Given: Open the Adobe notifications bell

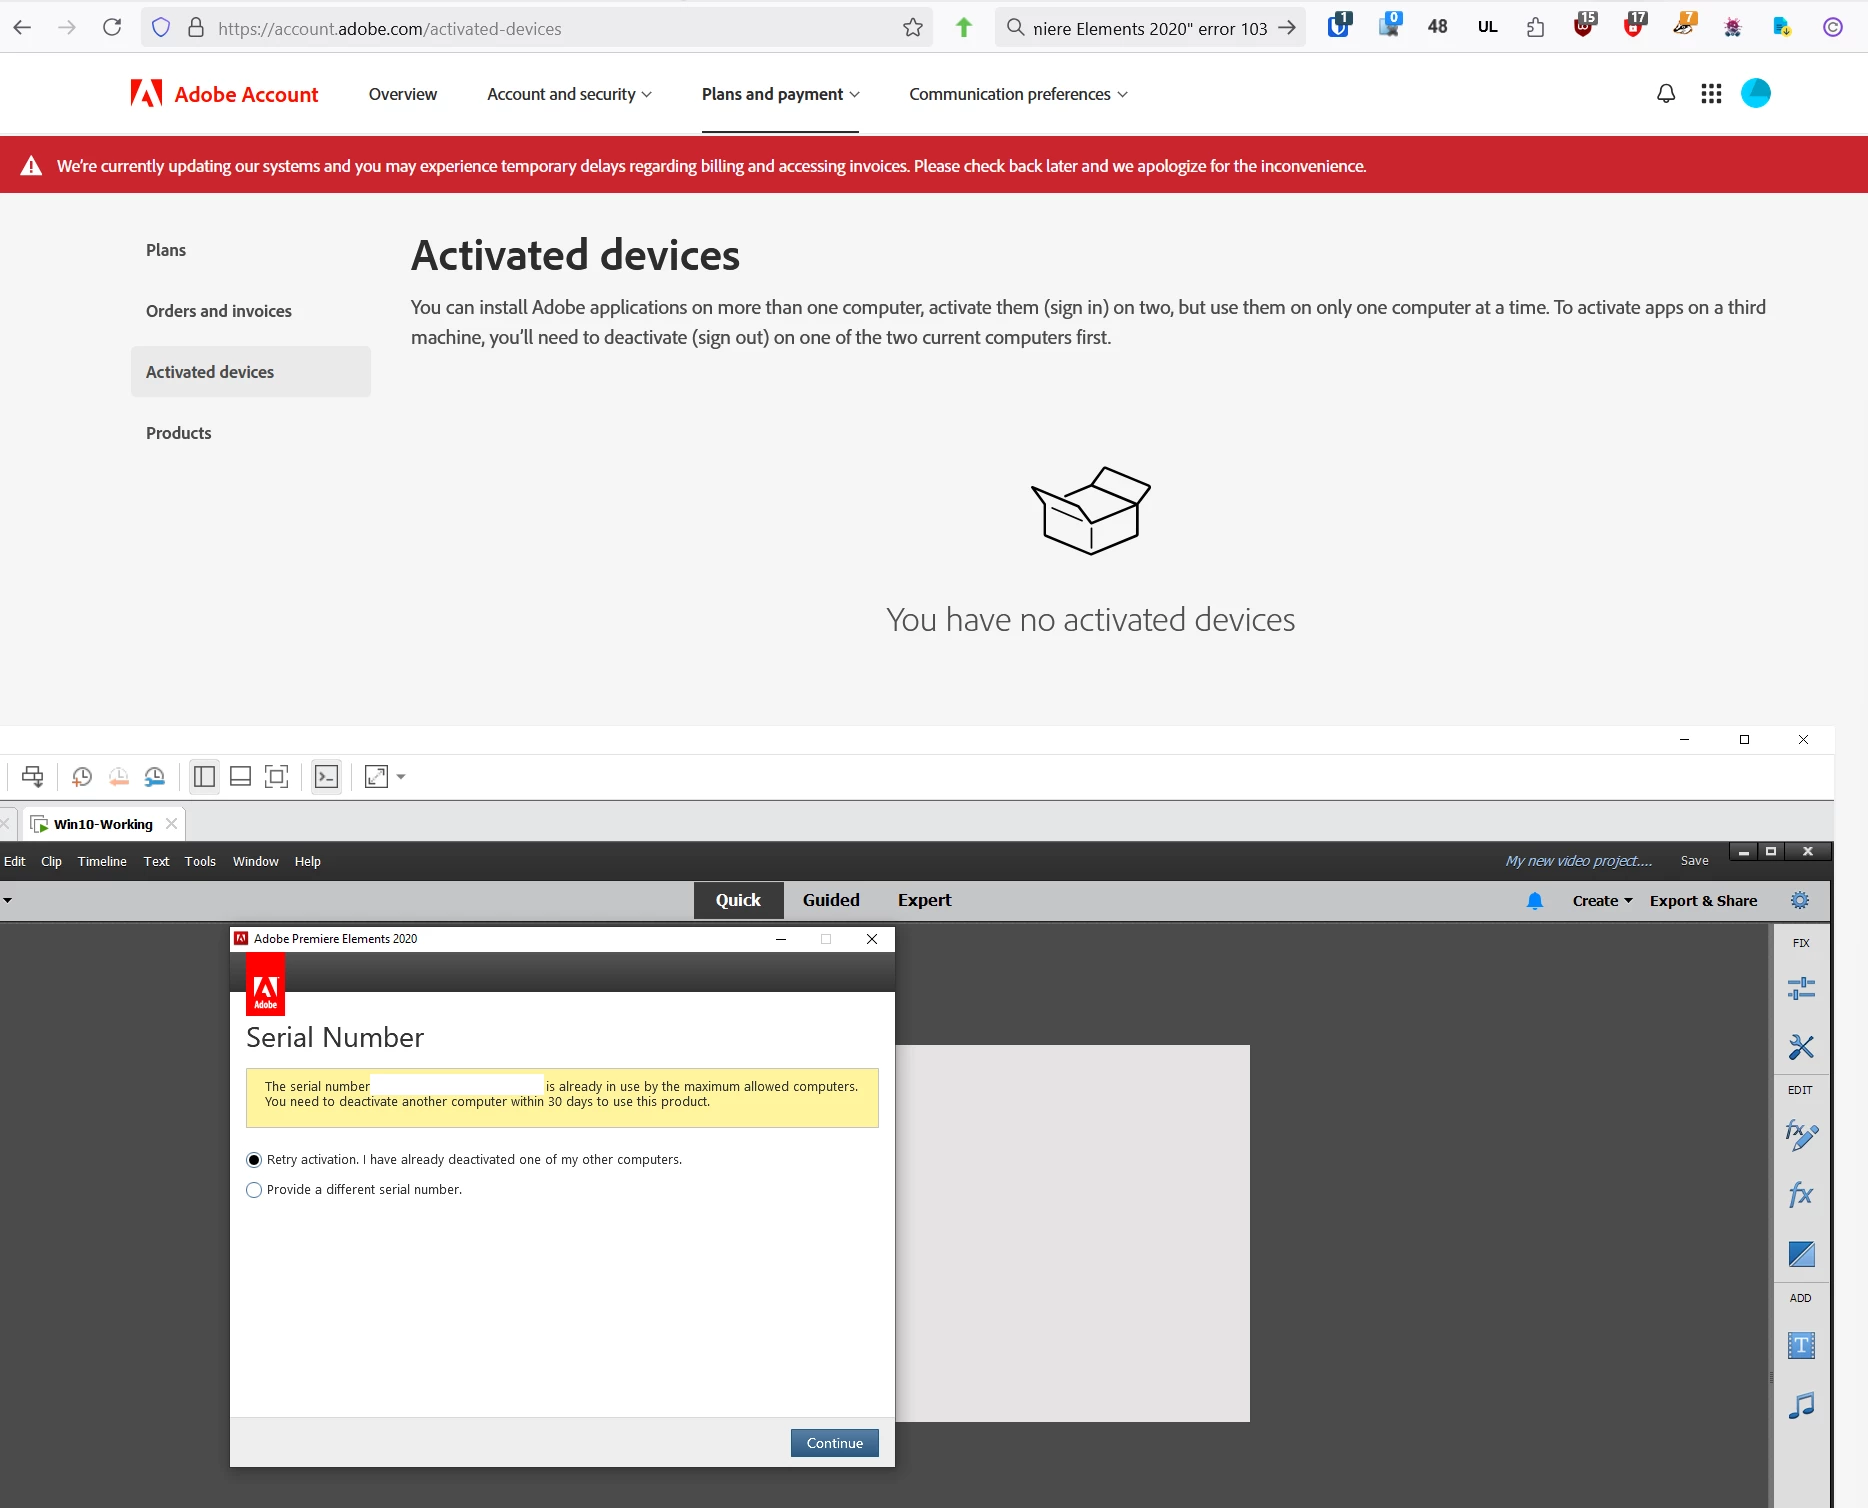Looking at the screenshot, I should 1666,94.
